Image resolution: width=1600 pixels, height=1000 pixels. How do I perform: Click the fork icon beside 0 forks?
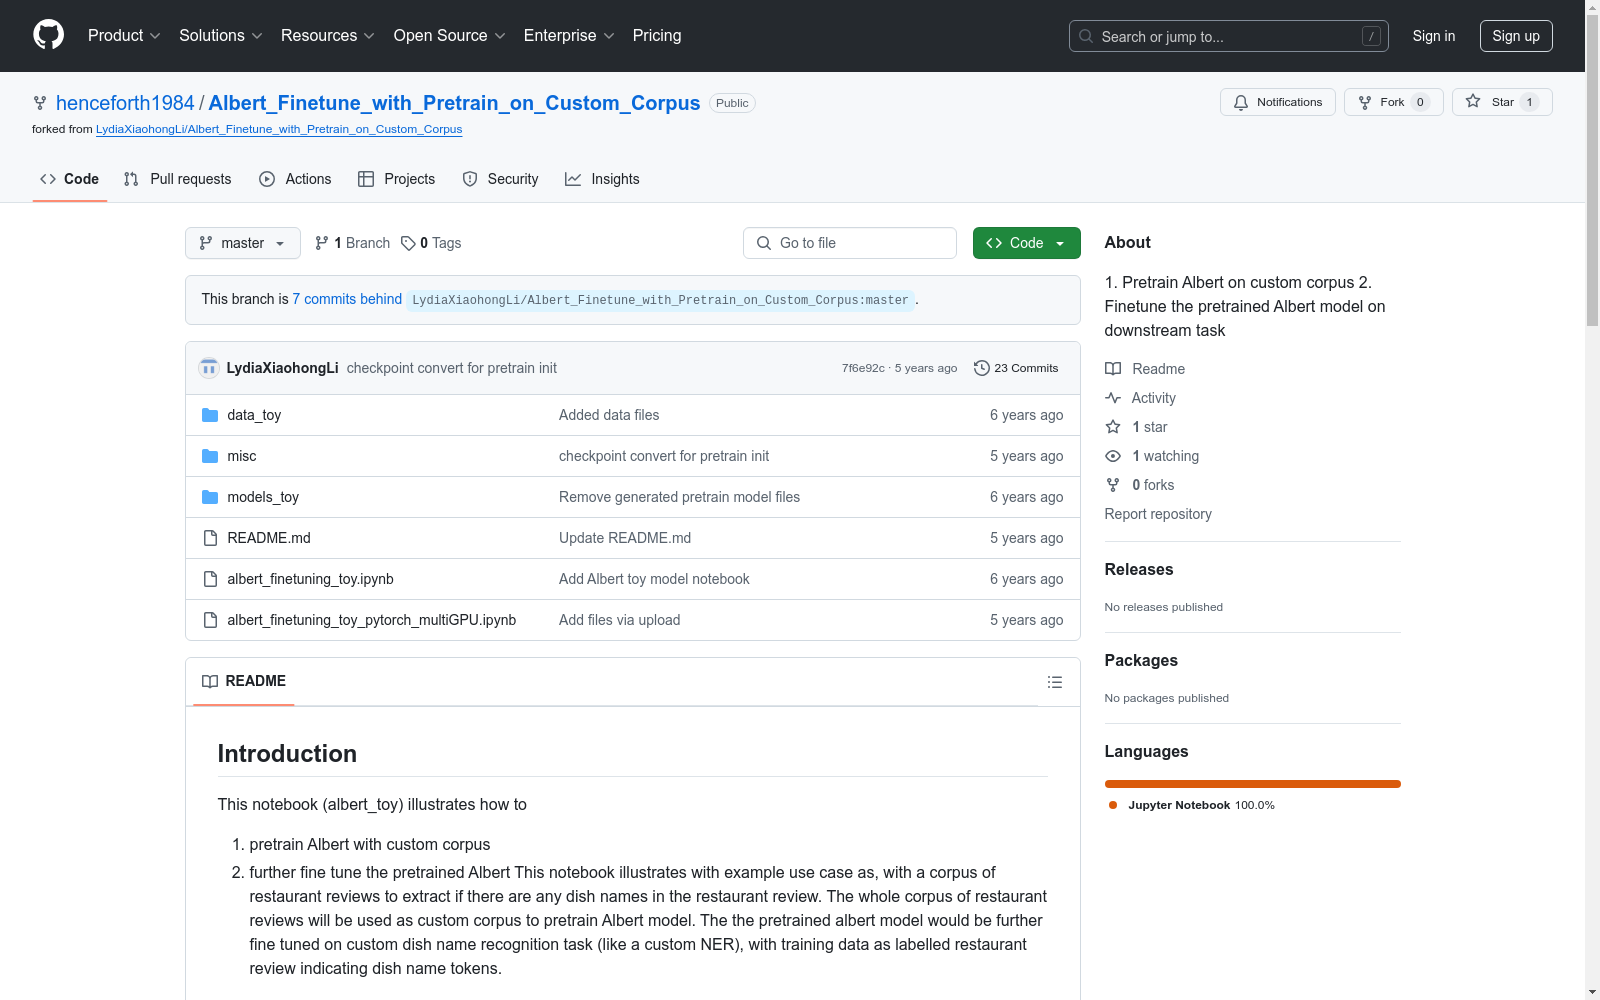[x=1113, y=485]
